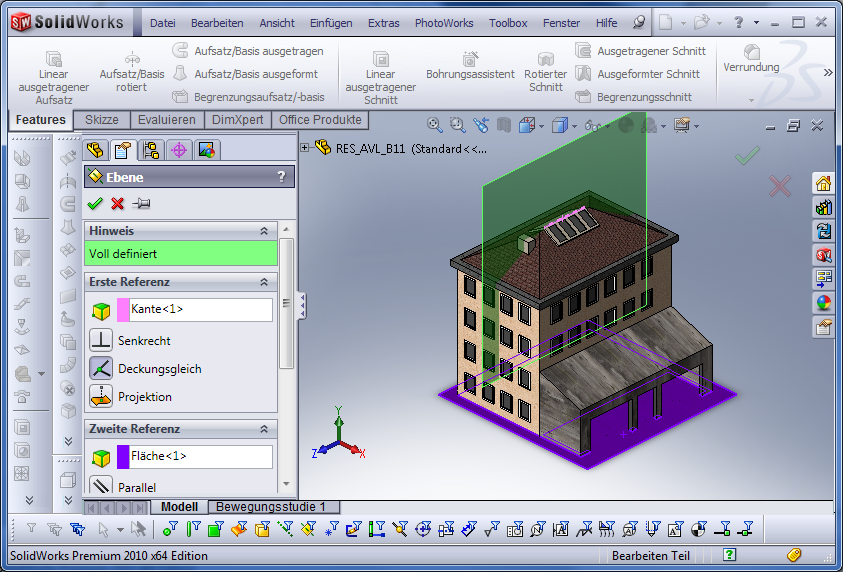Toggle the Deckungsgleich constraint option
843x572 pixels.
(x=101, y=369)
